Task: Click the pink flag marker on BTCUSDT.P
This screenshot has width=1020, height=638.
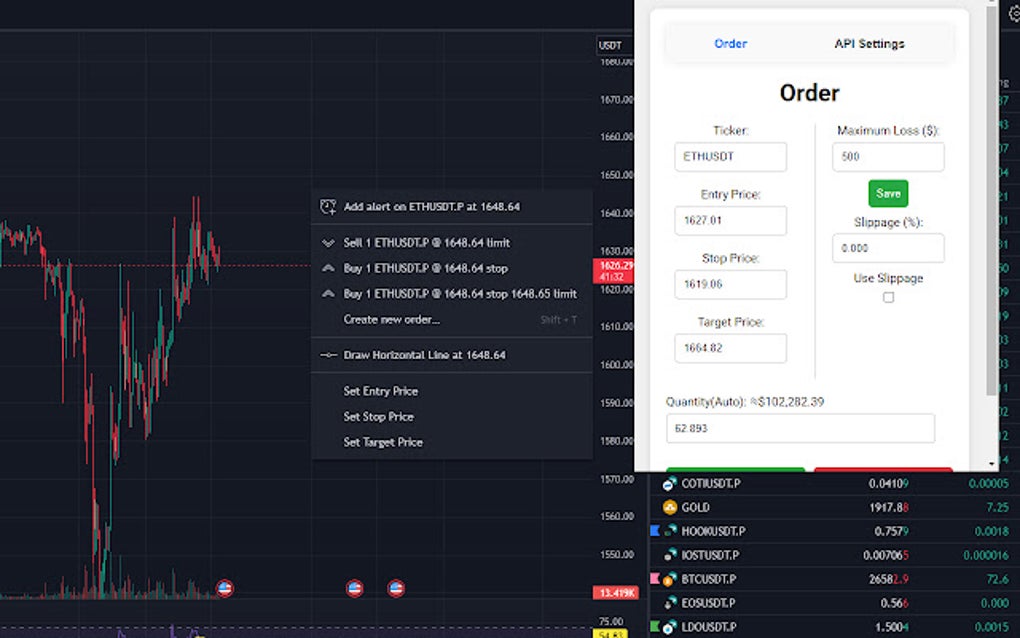Action: click(x=655, y=579)
